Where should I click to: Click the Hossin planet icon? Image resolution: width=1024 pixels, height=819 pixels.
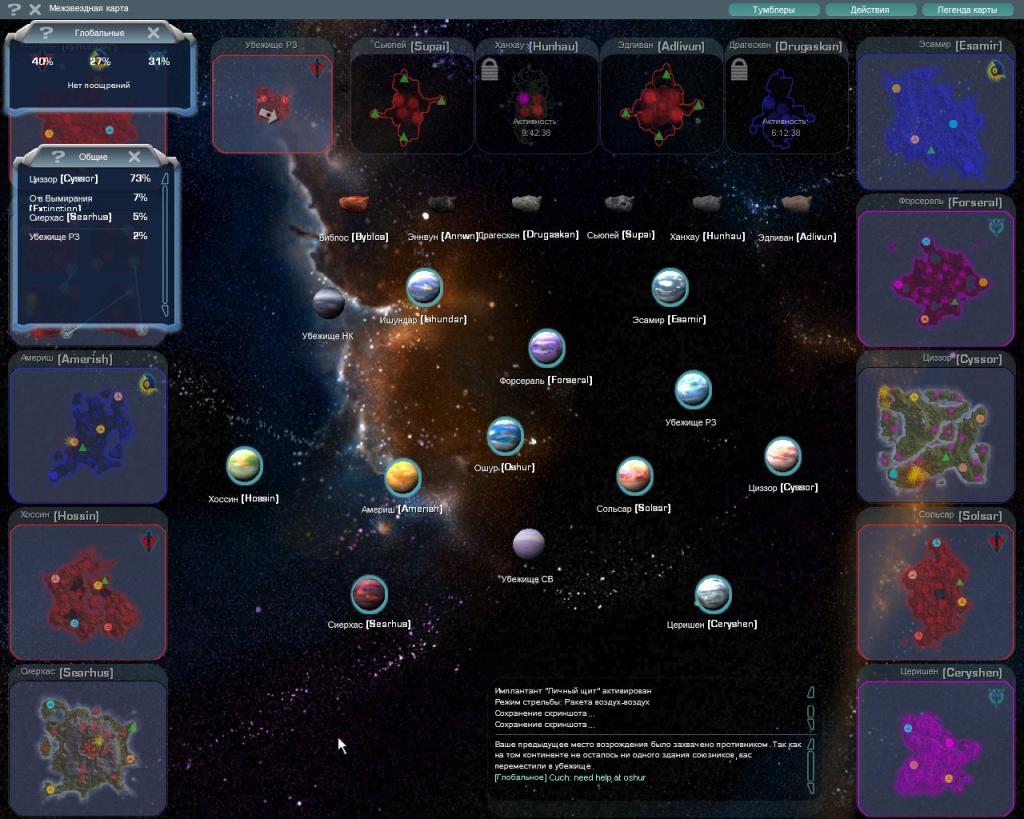click(x=244, y=465)
